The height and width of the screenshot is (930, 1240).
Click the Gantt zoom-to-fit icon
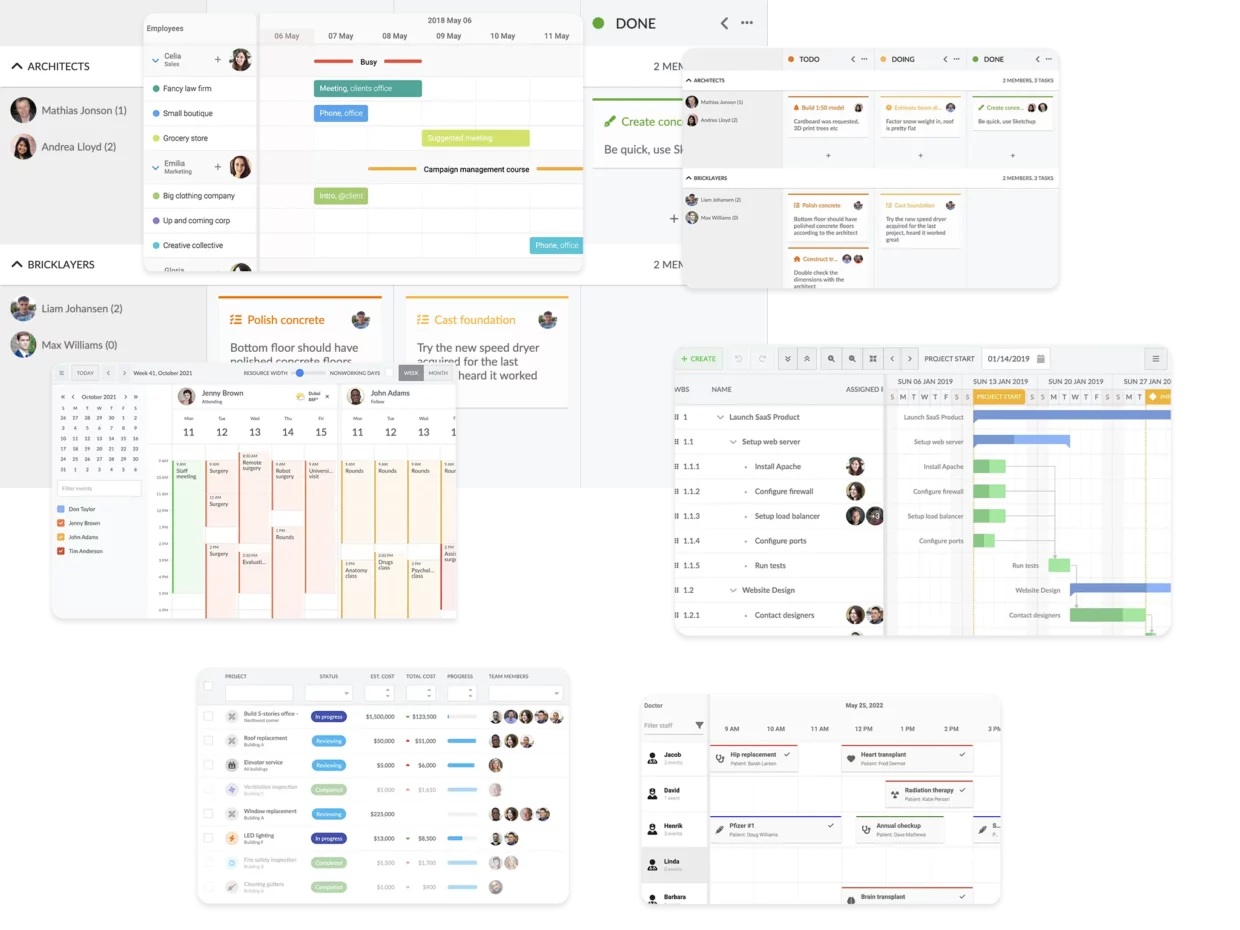[x=873, y=359]
